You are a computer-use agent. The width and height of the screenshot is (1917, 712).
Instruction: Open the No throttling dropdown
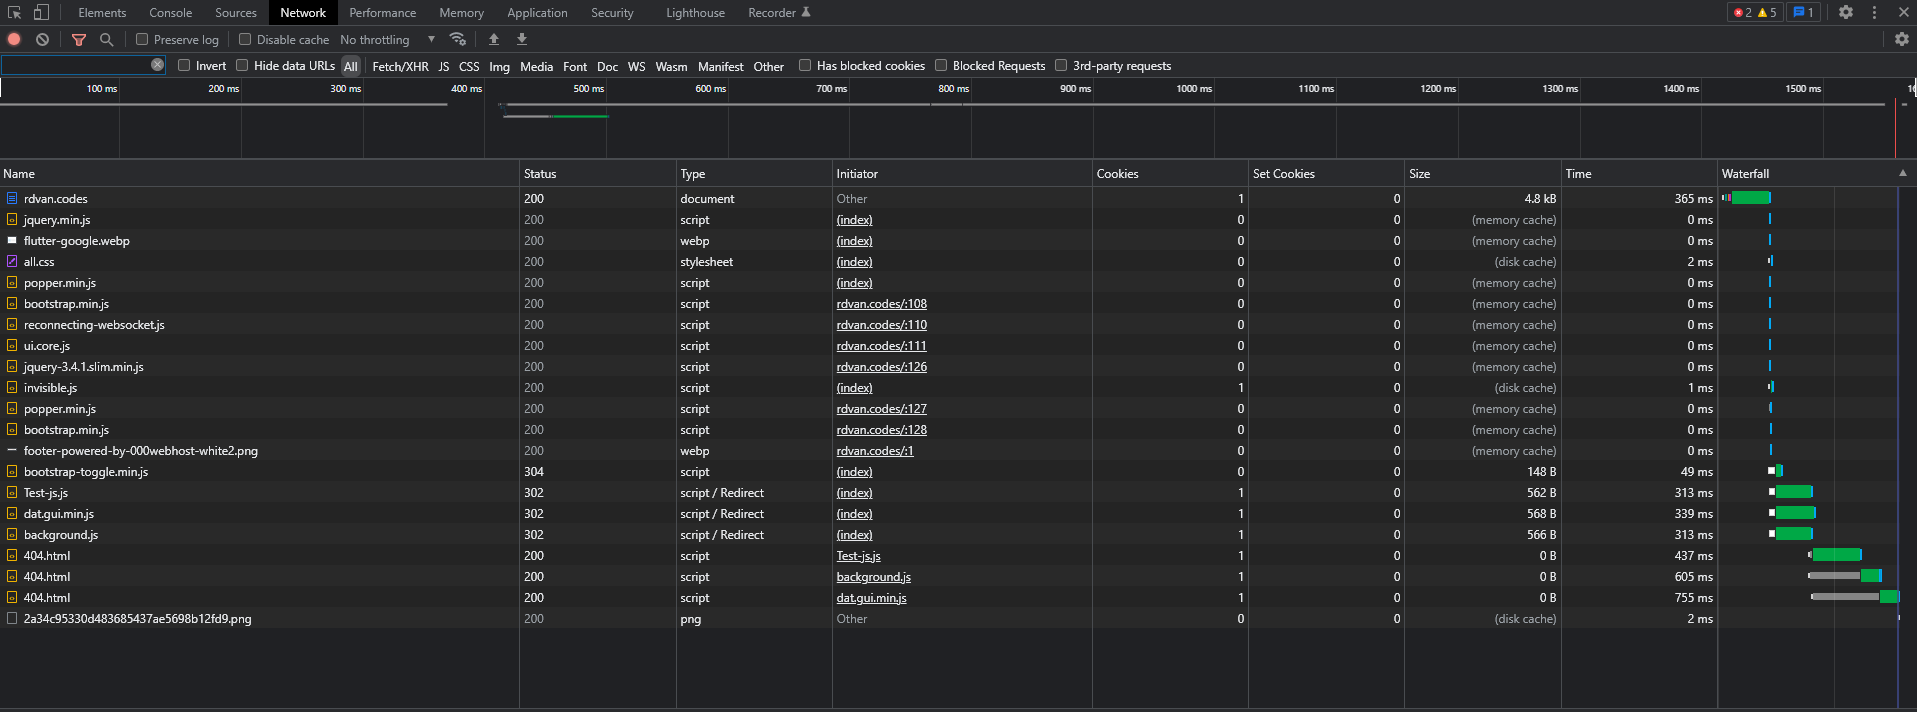[388, 39]
